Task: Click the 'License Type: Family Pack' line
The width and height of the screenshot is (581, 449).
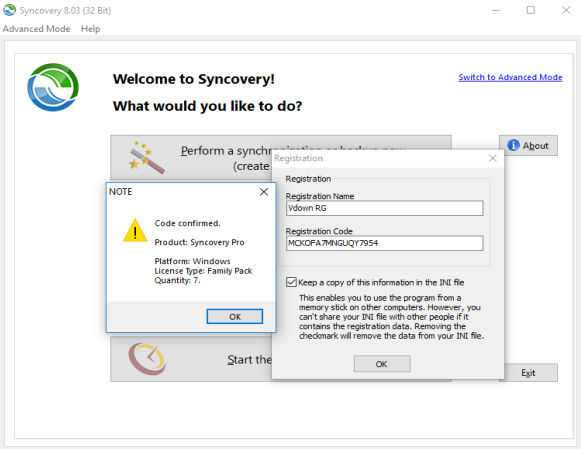Action: tap(203, 271)
